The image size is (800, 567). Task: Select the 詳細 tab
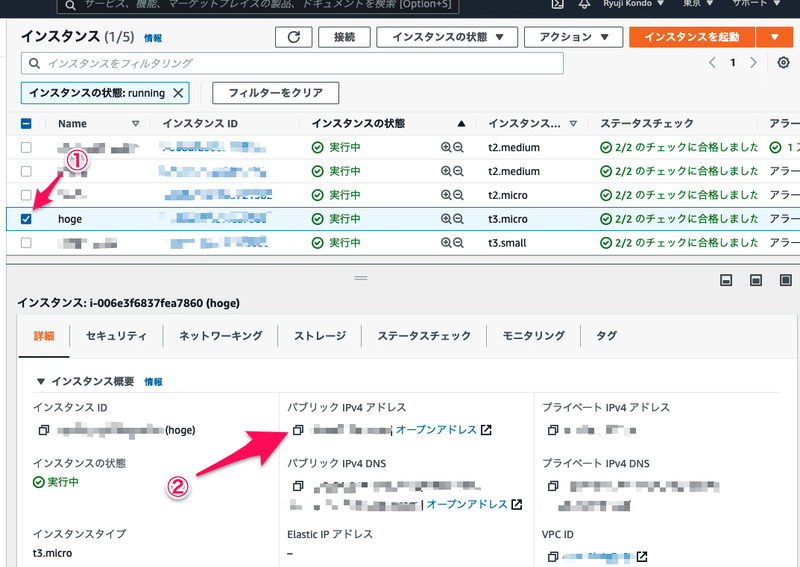point(44,336)
